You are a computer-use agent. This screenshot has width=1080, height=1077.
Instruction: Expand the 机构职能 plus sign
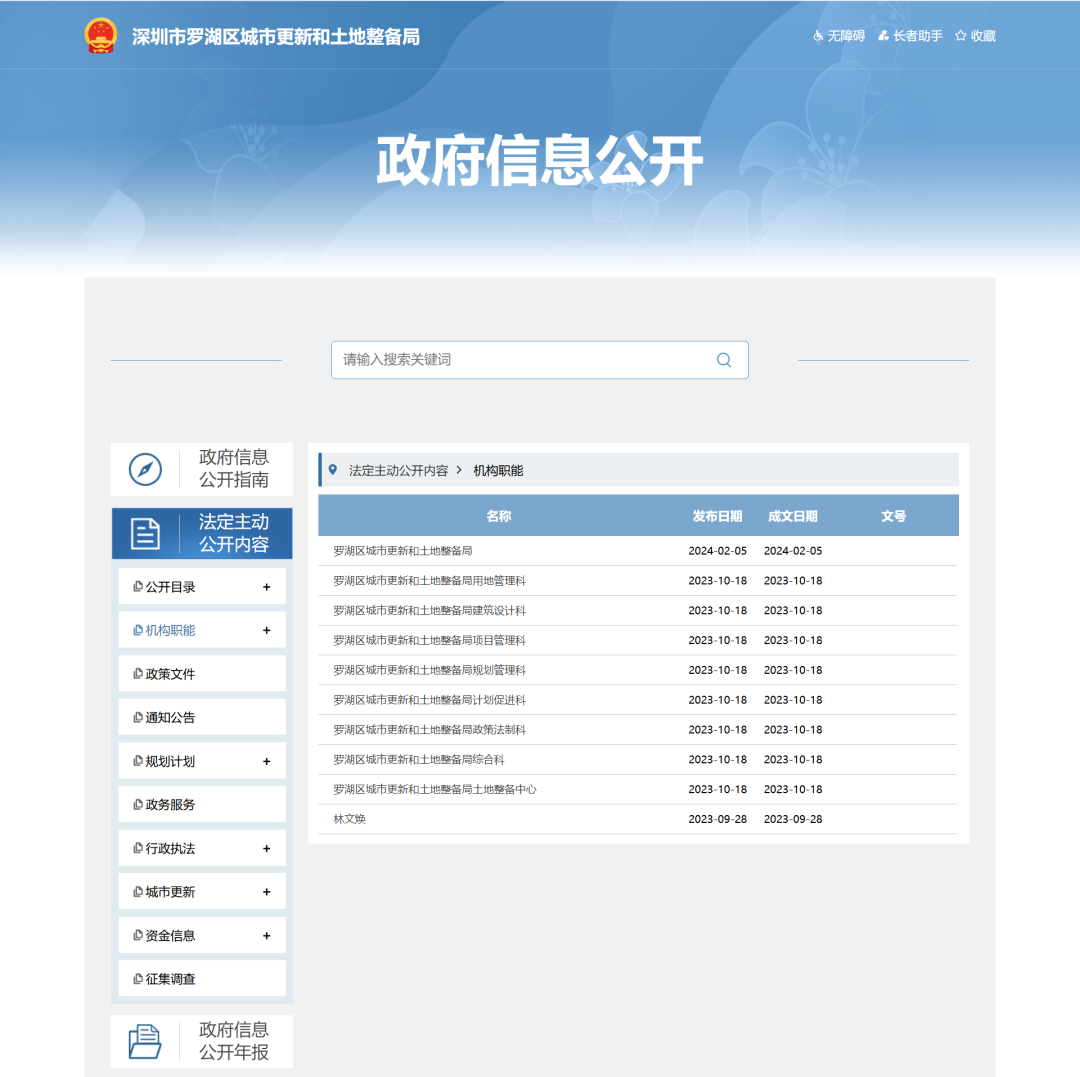(267, 630)
